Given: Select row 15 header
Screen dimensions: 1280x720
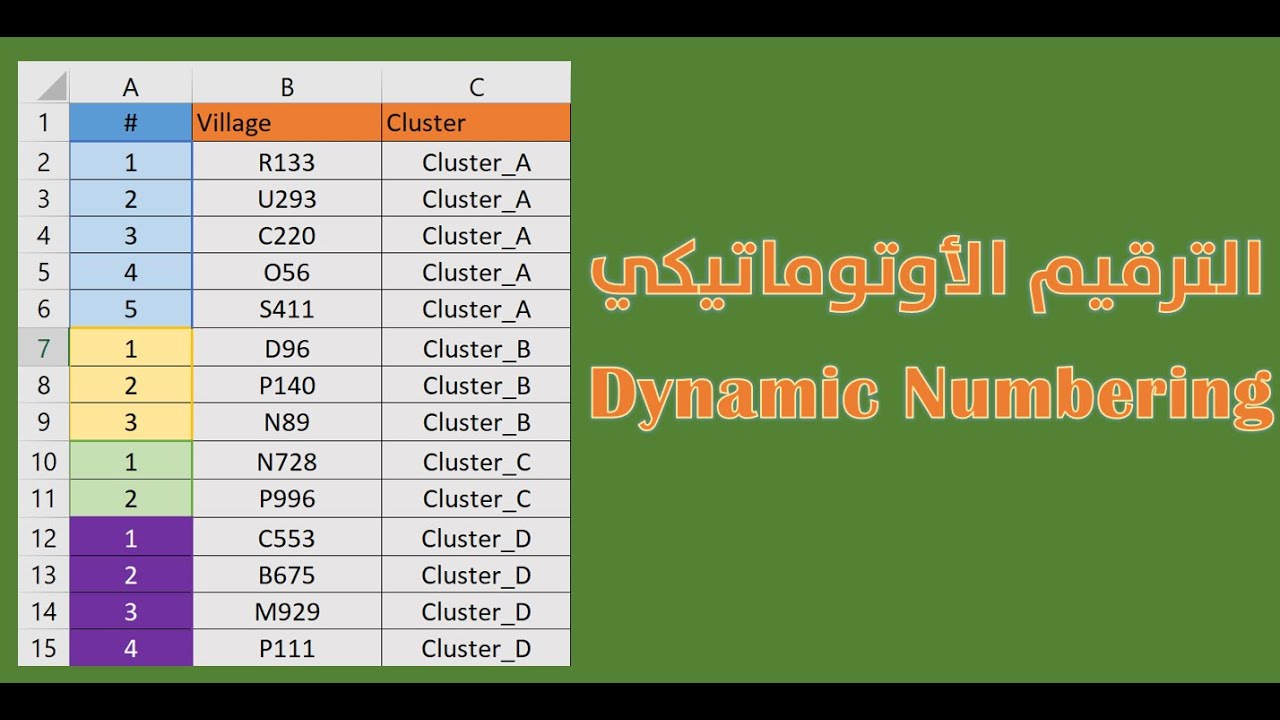Looking at the screenshot, I should point(44,648).
